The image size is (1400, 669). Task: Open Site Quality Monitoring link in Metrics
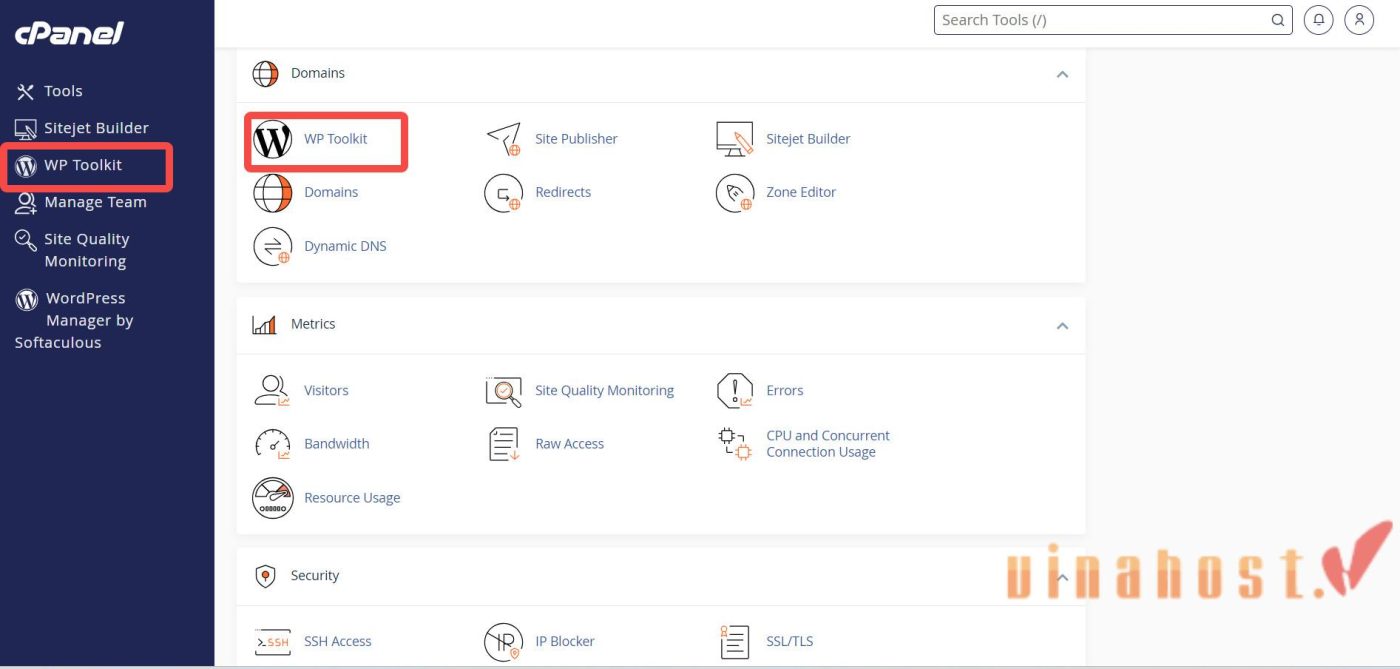click(x=605, y=390)
